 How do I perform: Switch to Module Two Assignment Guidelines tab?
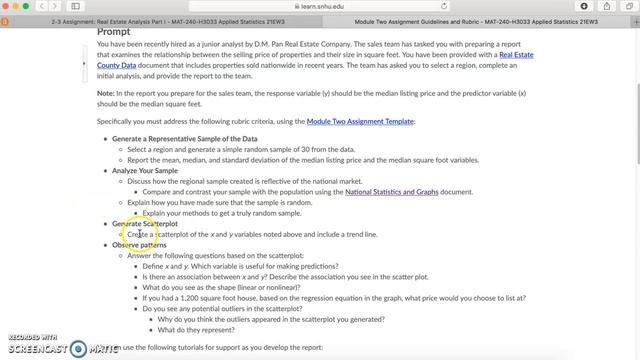(476, 22)
